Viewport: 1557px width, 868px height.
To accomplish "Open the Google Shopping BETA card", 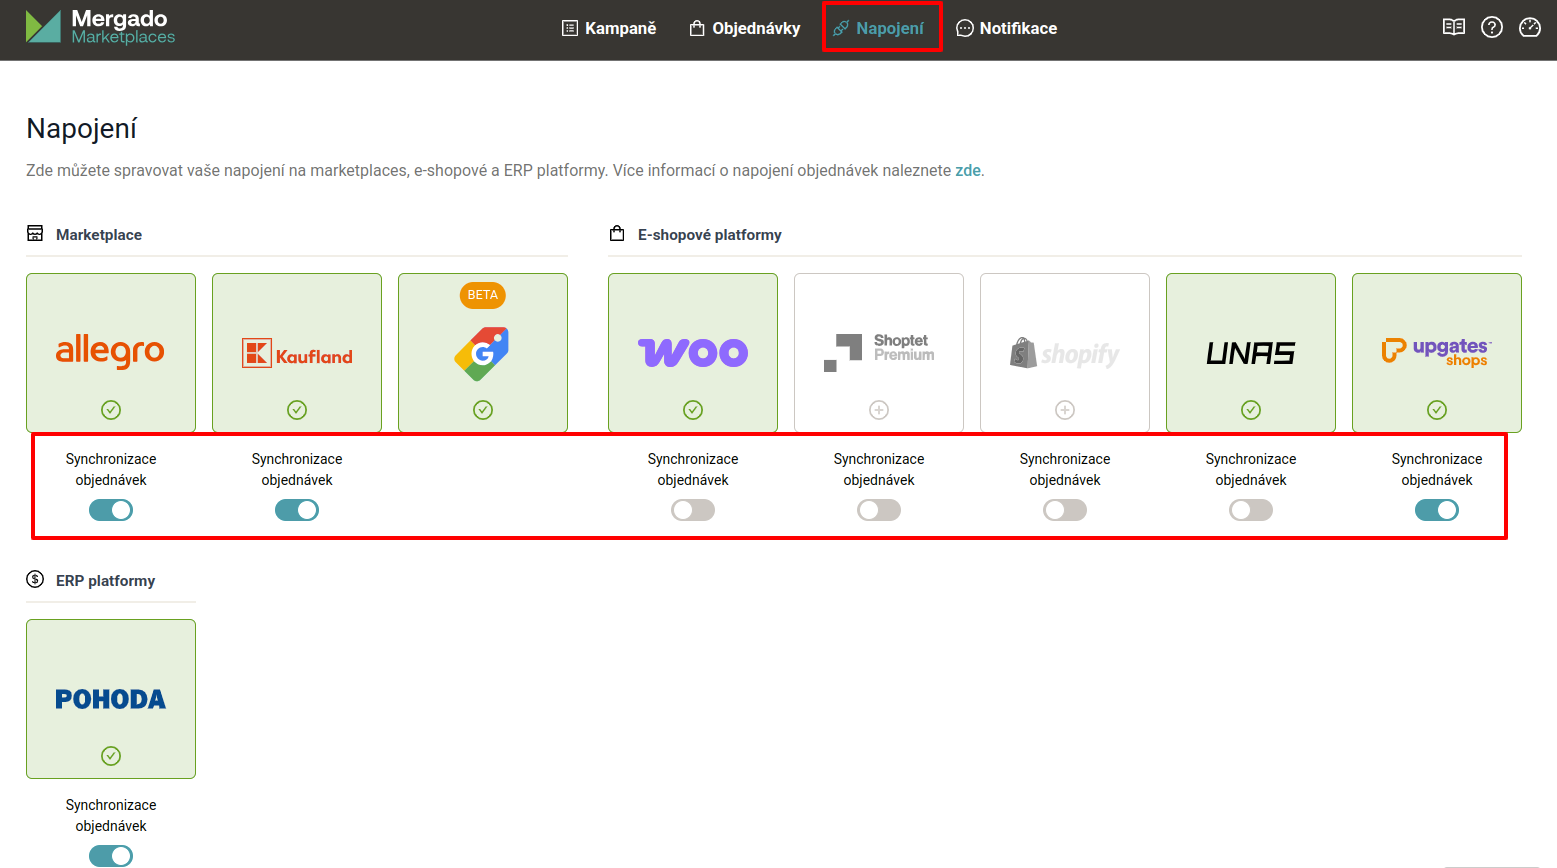I will click(483, 352).
